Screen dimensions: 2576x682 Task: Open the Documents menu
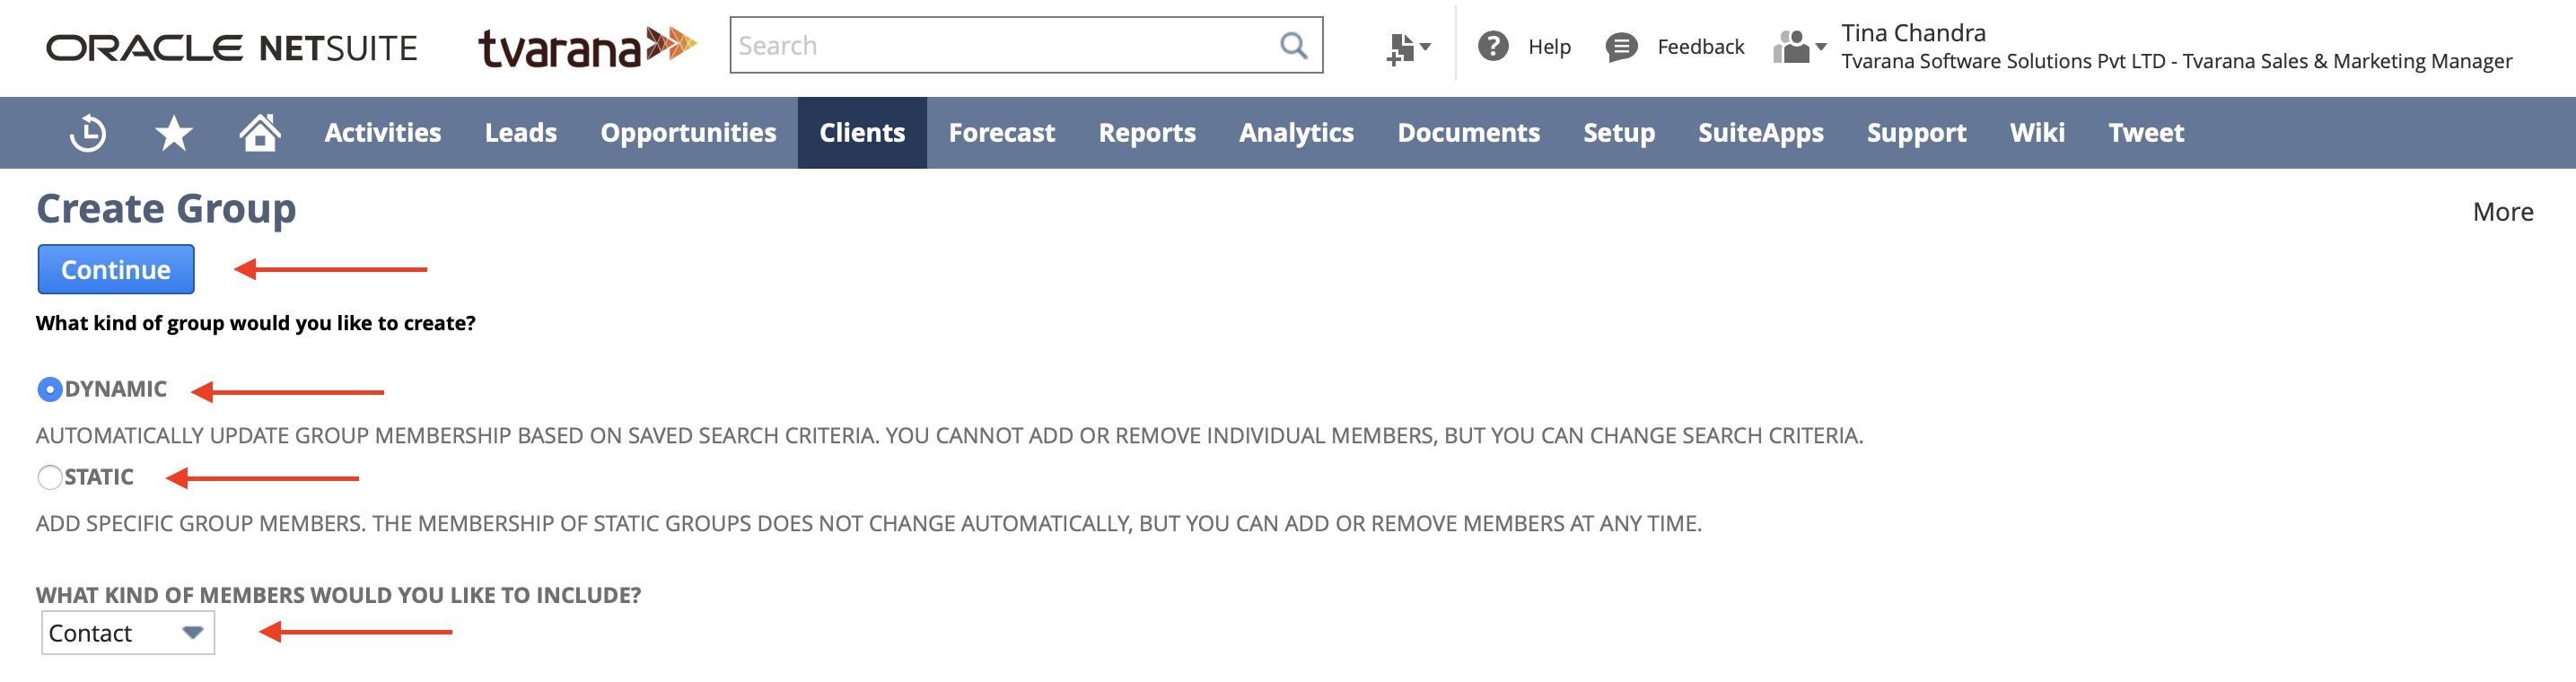[x=1468, y=133]
